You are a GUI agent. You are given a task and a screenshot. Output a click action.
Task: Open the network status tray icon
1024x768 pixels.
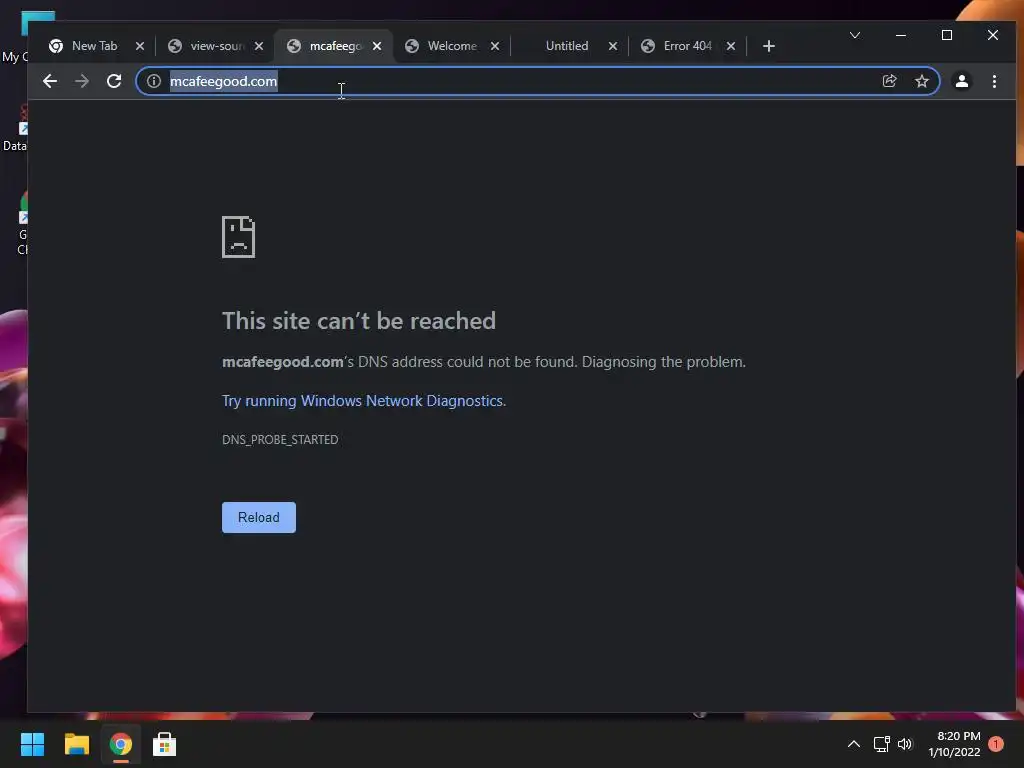(882, 744)
